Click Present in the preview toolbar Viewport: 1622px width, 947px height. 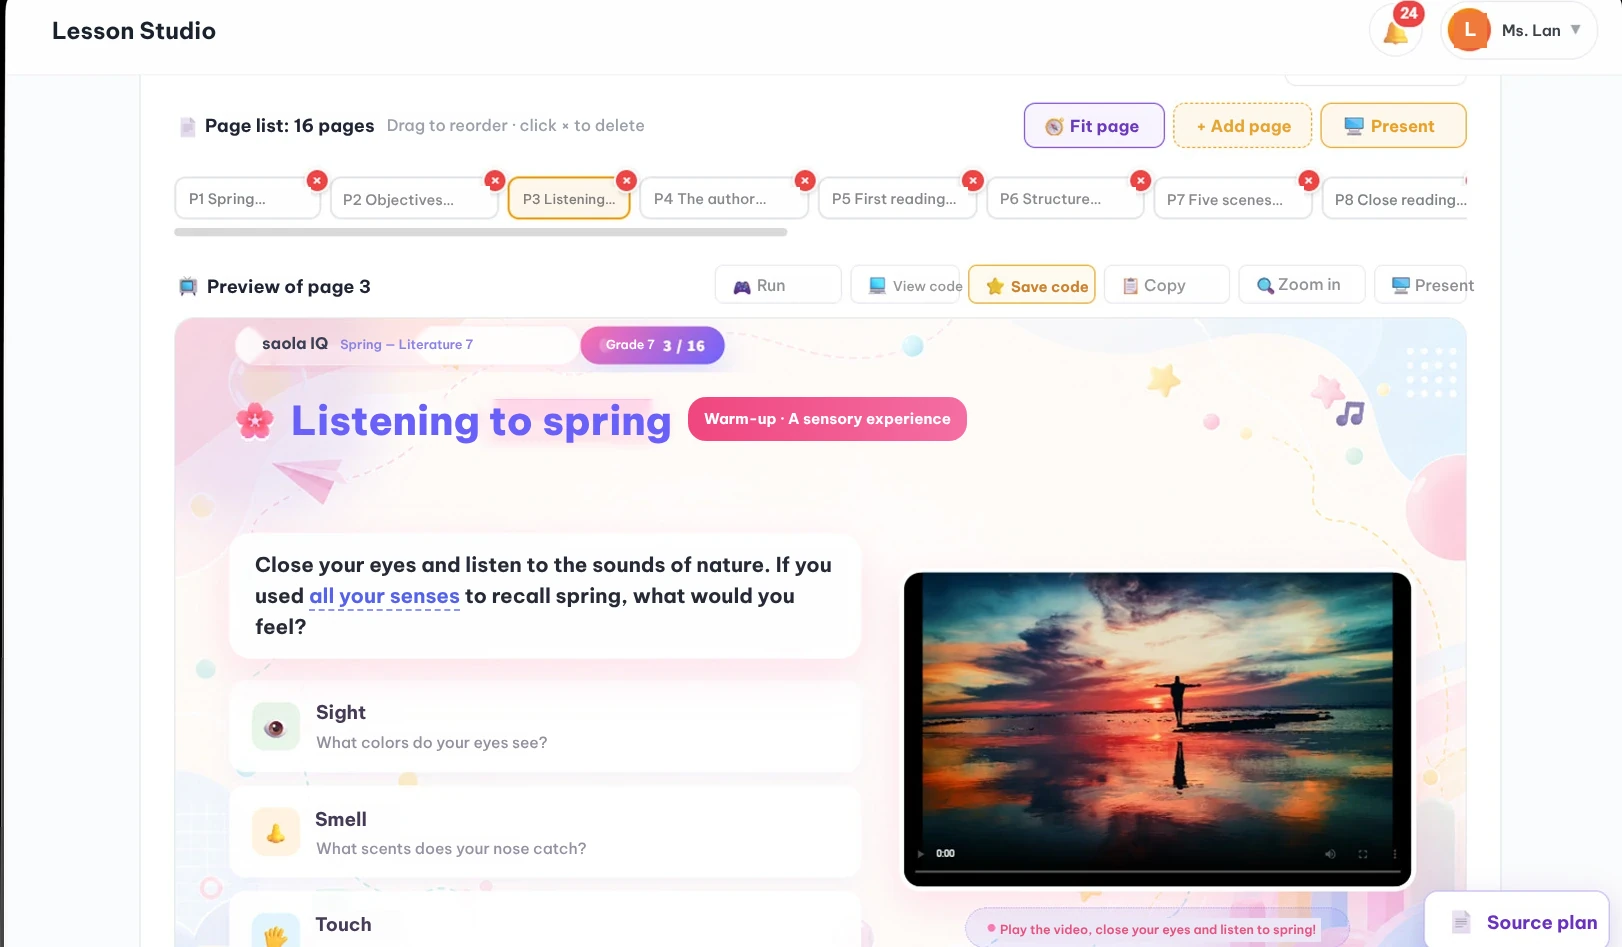(x=1421, y=285)
